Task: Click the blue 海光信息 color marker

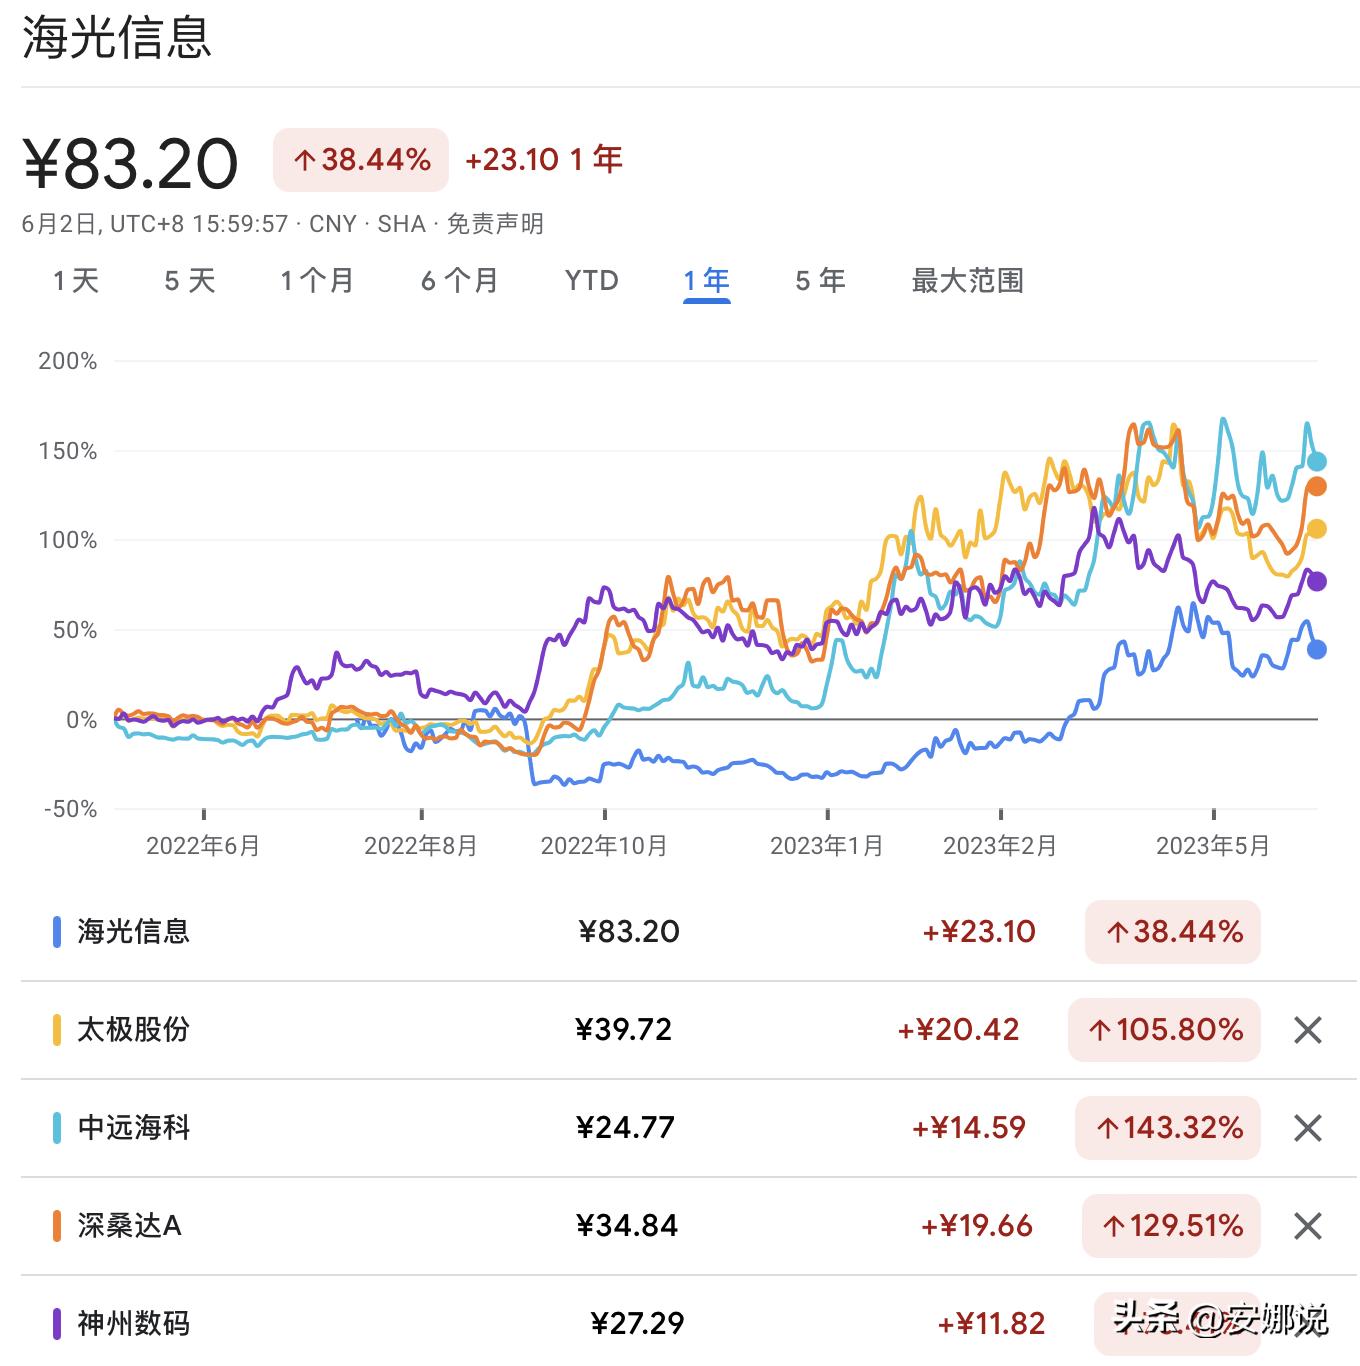Action: pos(57,931)
